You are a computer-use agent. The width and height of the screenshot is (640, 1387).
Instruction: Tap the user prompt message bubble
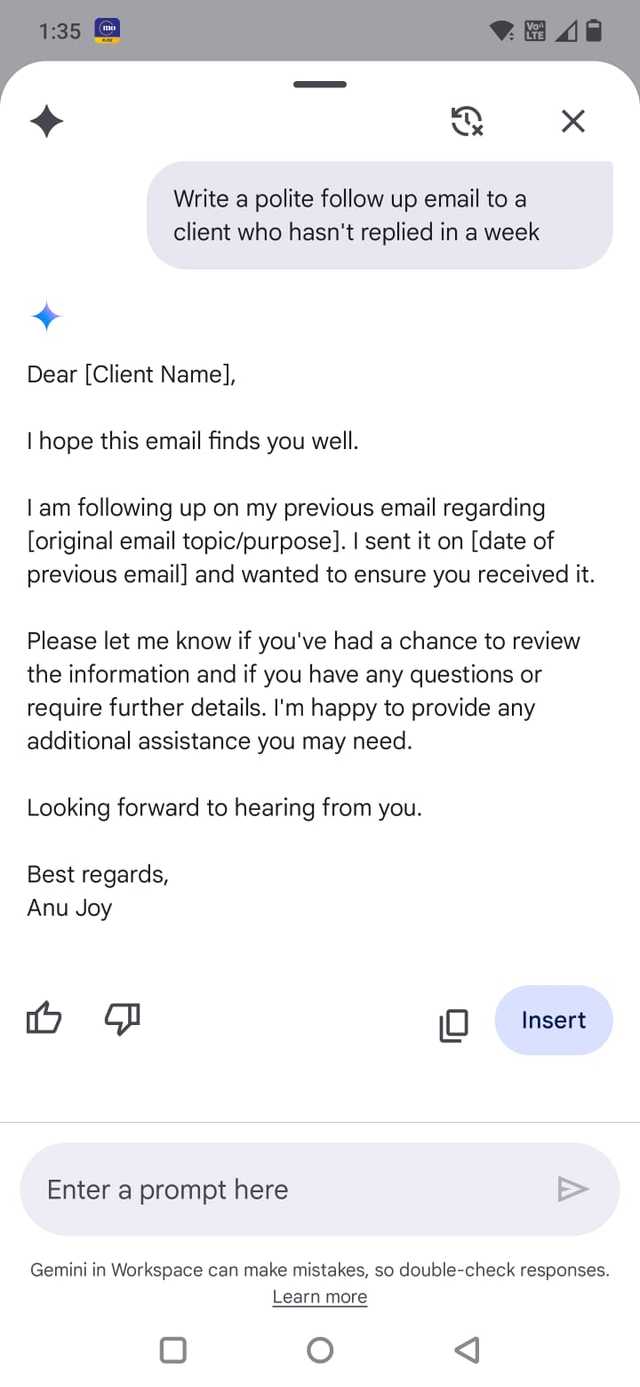380,215
